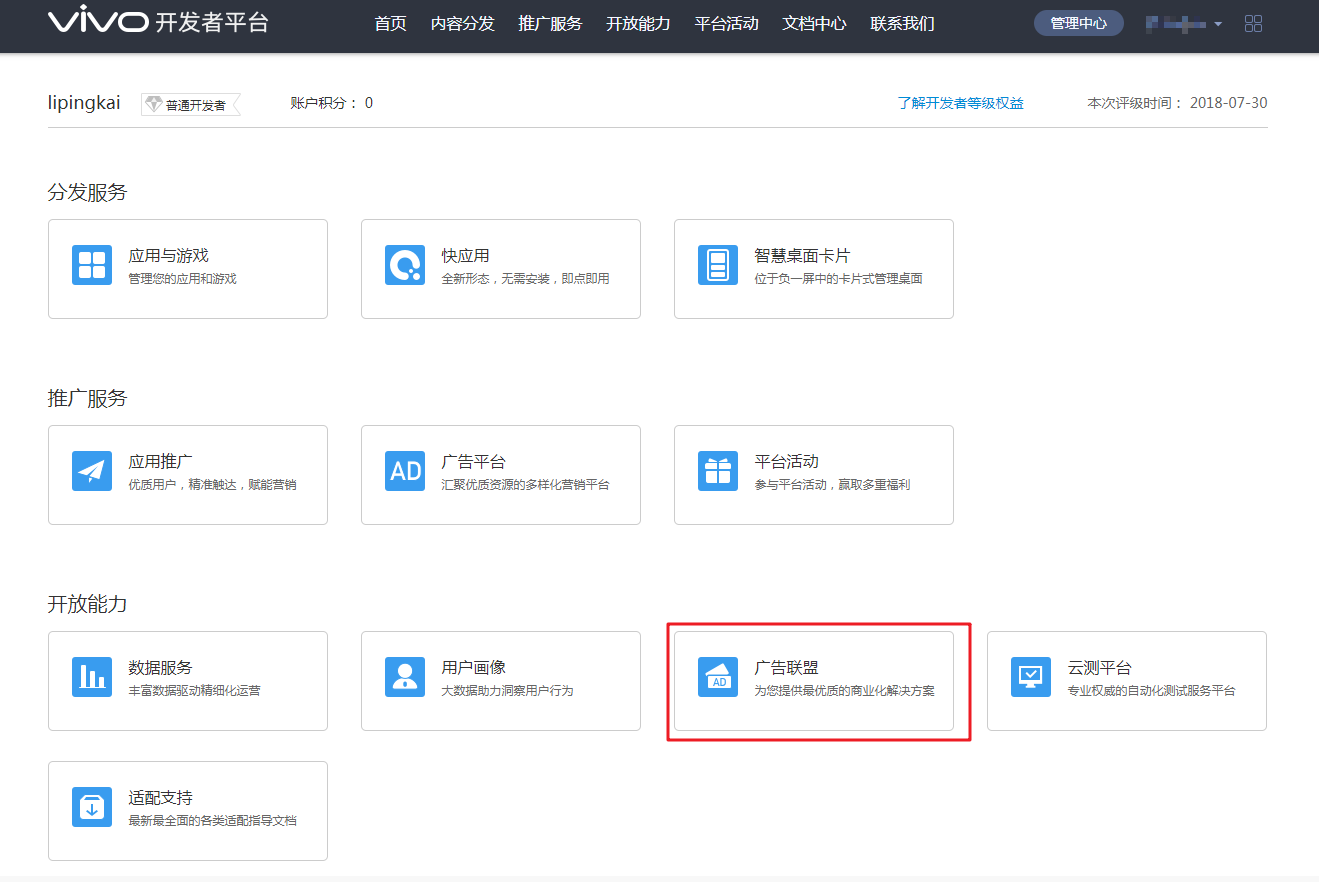Open the 了解开发者等级权益 link
The image size is (1319, 882).
pyautogui.click(x=960, y=103)
